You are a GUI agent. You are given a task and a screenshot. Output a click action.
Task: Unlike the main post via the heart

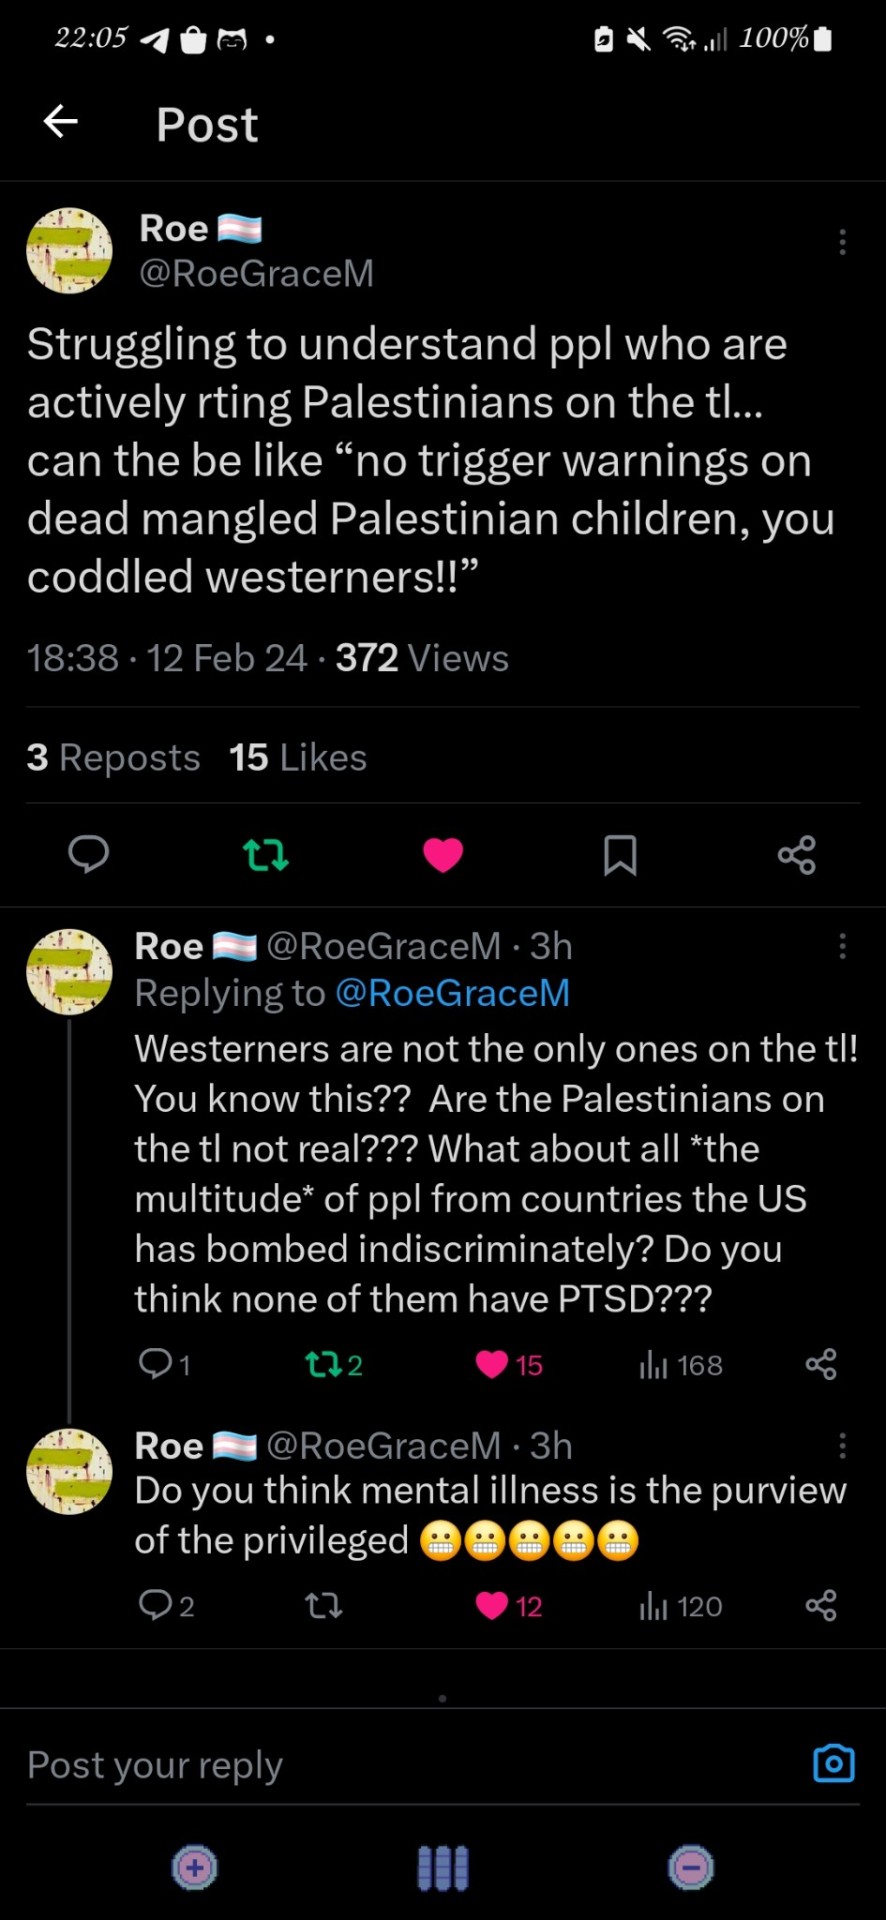(x=443, y=855)
